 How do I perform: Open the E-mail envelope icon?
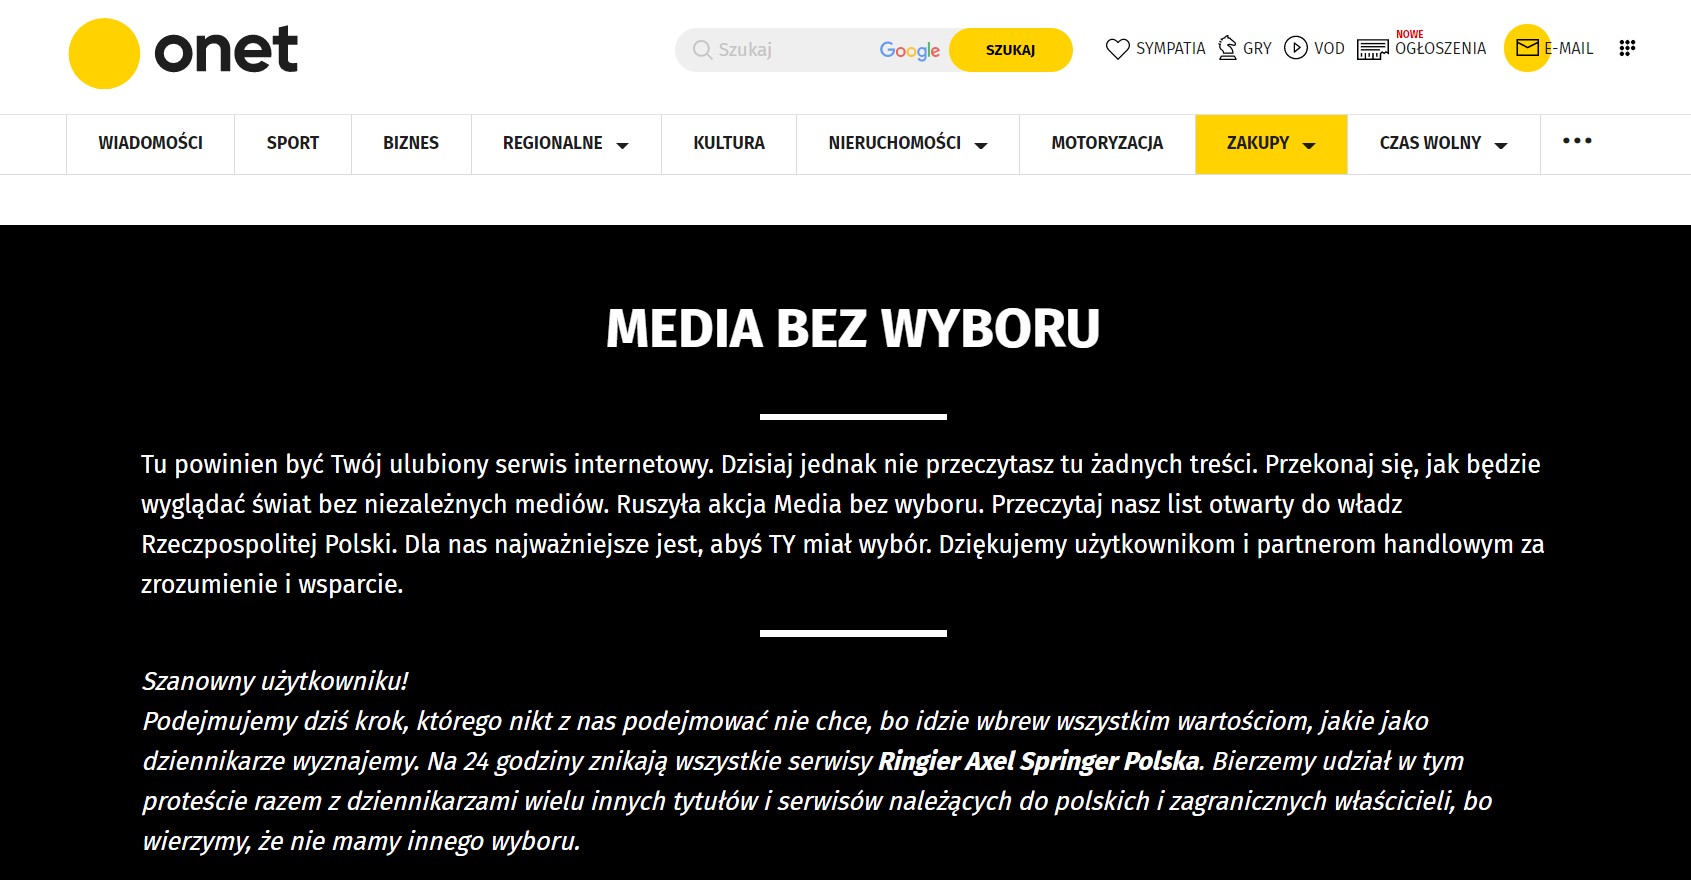tap(1526, 48)
